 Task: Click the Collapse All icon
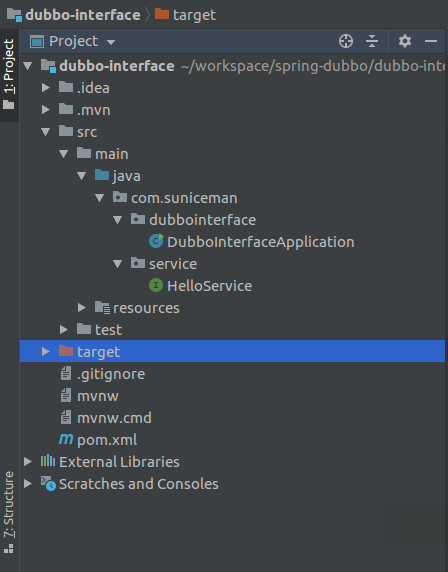[372, 41]
